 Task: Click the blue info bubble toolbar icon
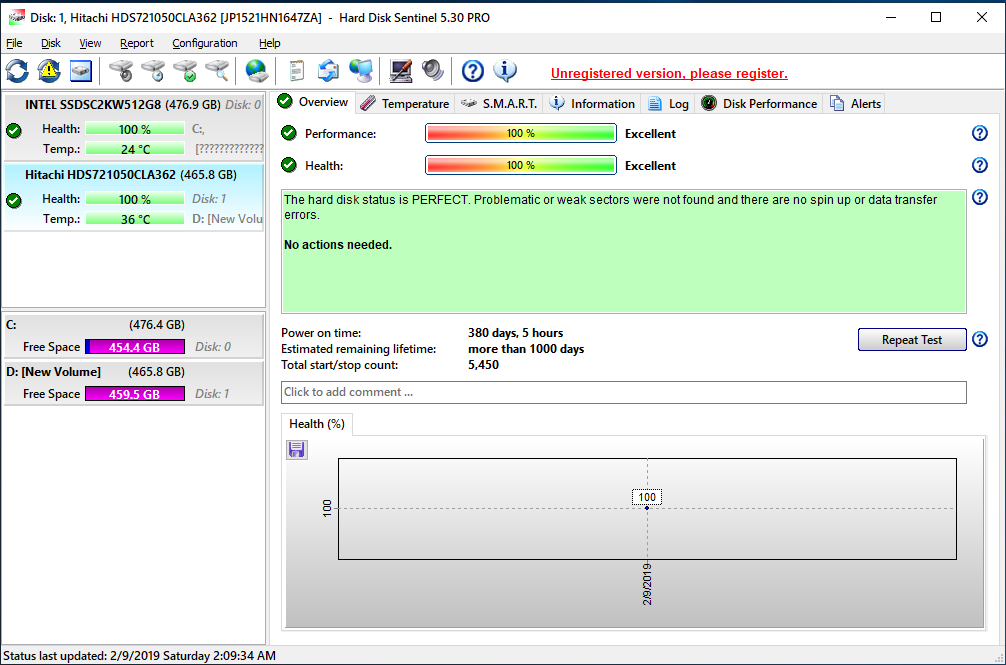point(505,71)
